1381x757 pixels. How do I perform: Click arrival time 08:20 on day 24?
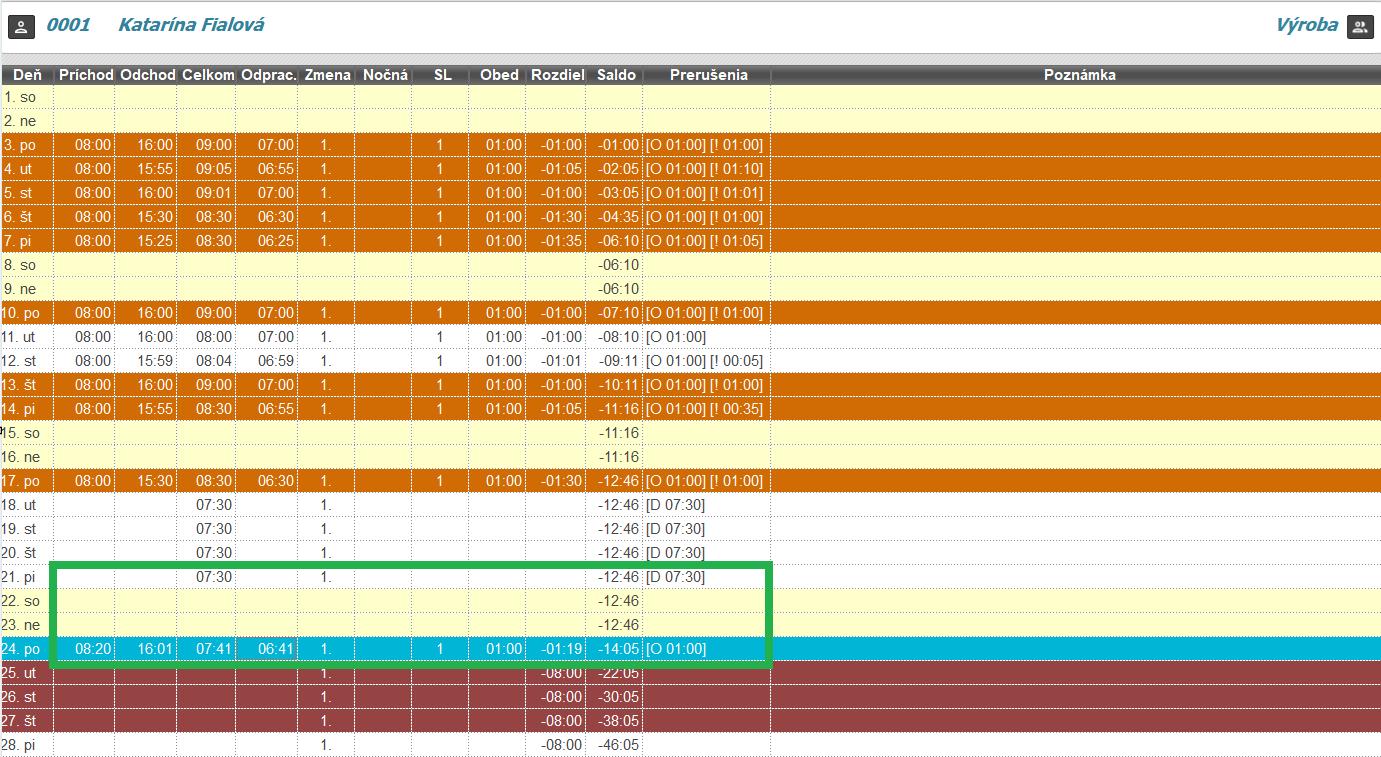pos(93,649)
